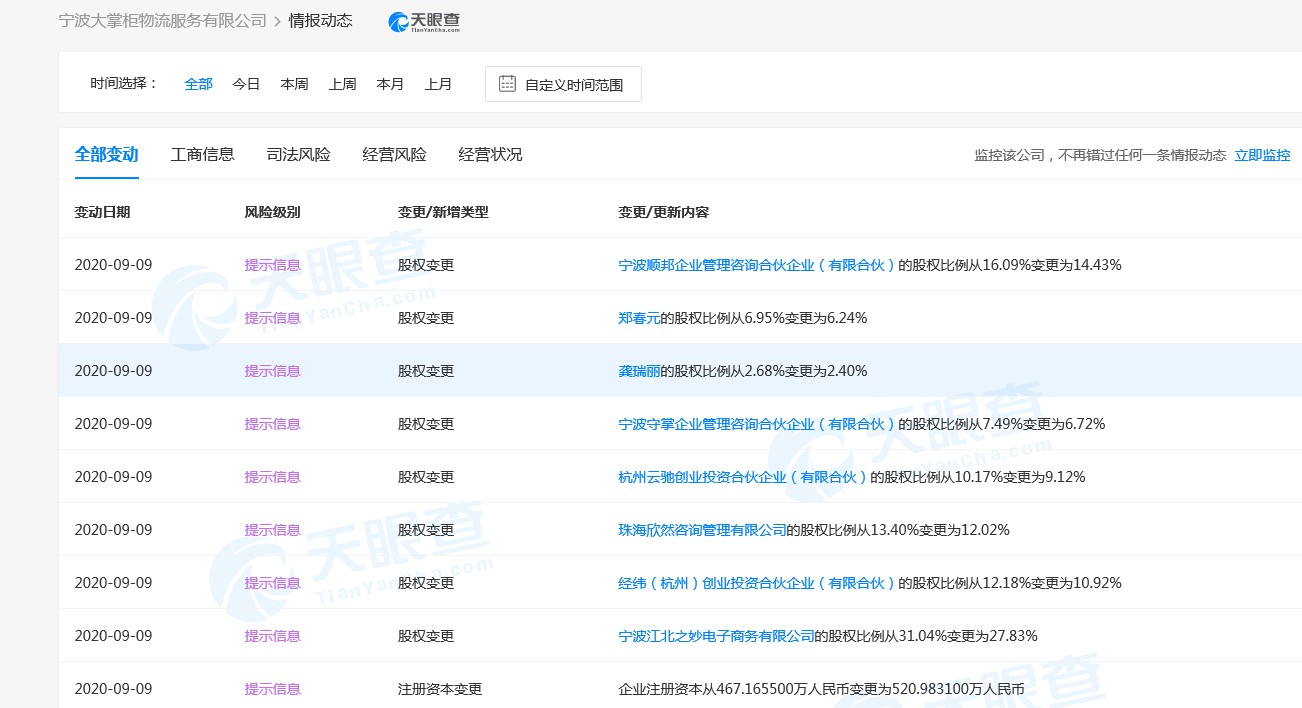Click the 风险级别 column header
This screenshot has height=708, width=1302.
coord(272,212)
